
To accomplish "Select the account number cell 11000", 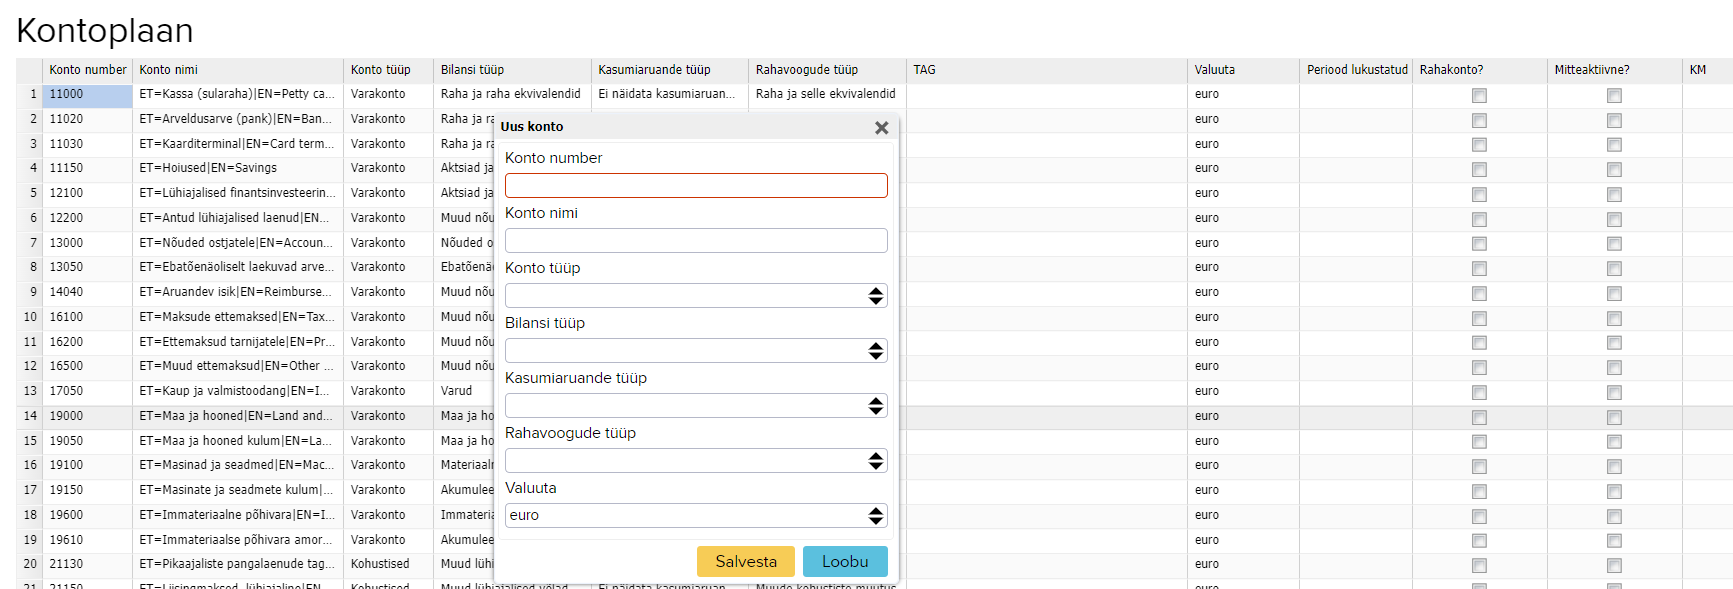I will (88, 95).
